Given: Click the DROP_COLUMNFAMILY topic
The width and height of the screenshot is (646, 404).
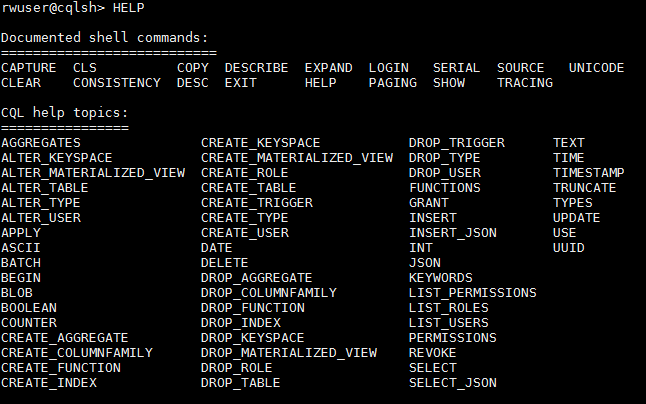Looking at the screenshot, I should click(269, 293).
